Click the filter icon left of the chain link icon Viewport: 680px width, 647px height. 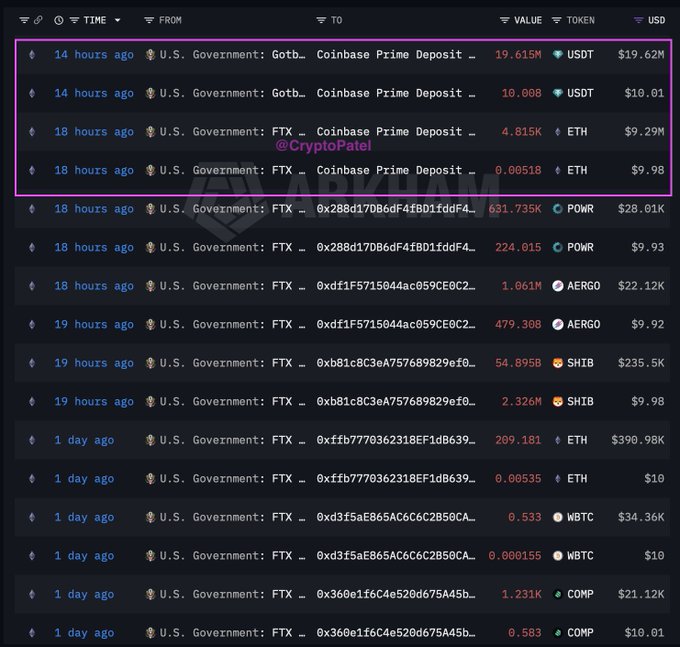24,20
